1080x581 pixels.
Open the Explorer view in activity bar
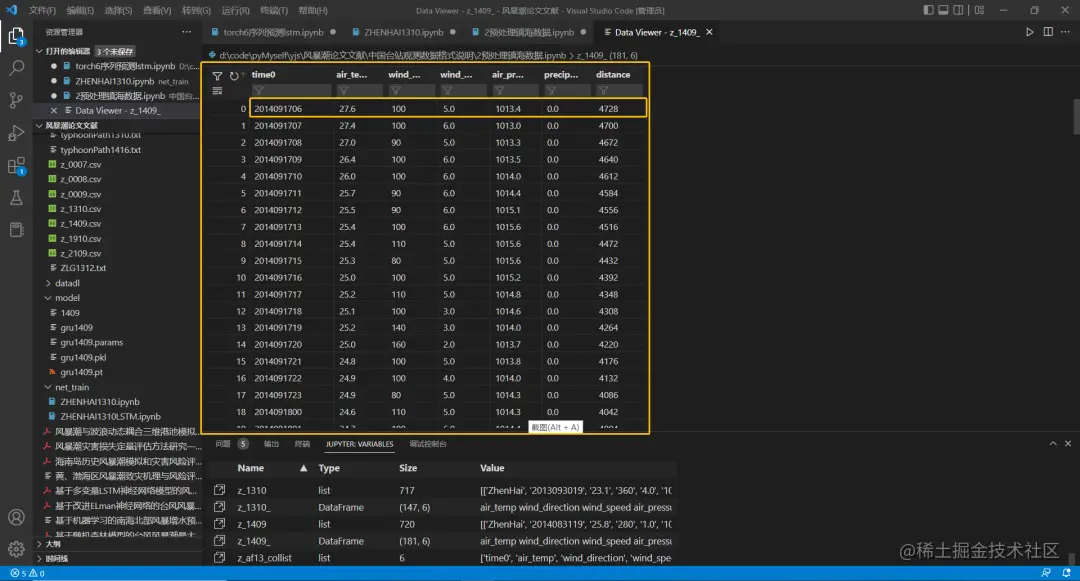coord(16,36)
